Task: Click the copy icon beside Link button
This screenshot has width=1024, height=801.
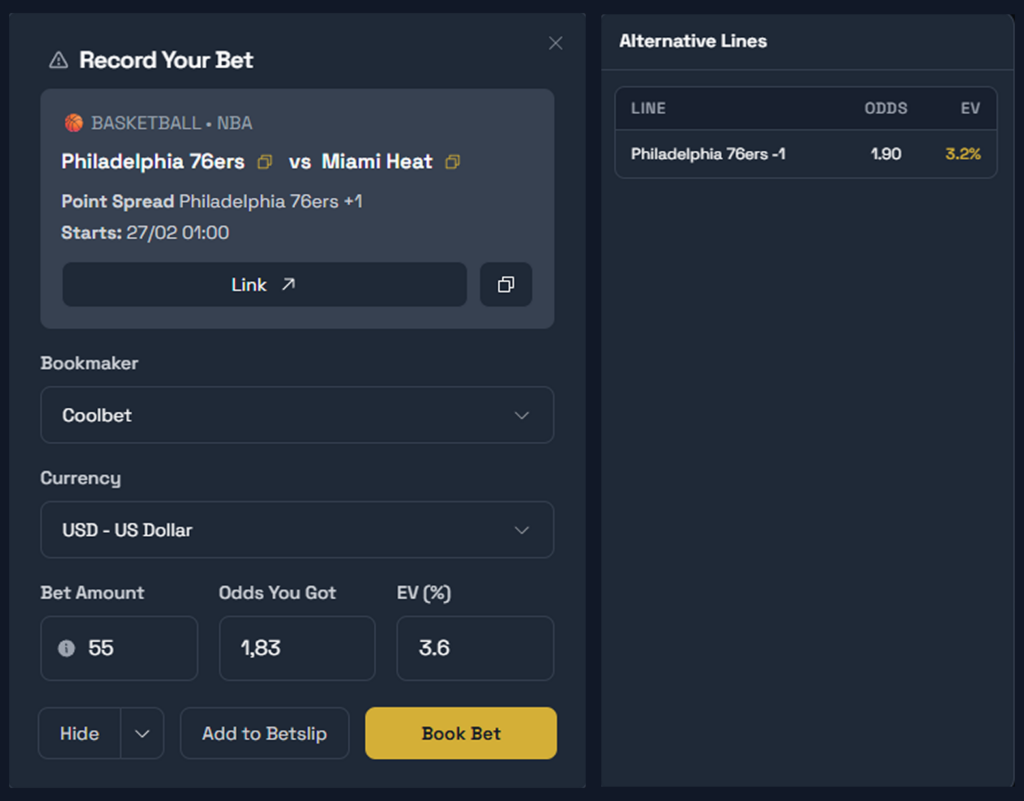Action: [x=506, y=285]
